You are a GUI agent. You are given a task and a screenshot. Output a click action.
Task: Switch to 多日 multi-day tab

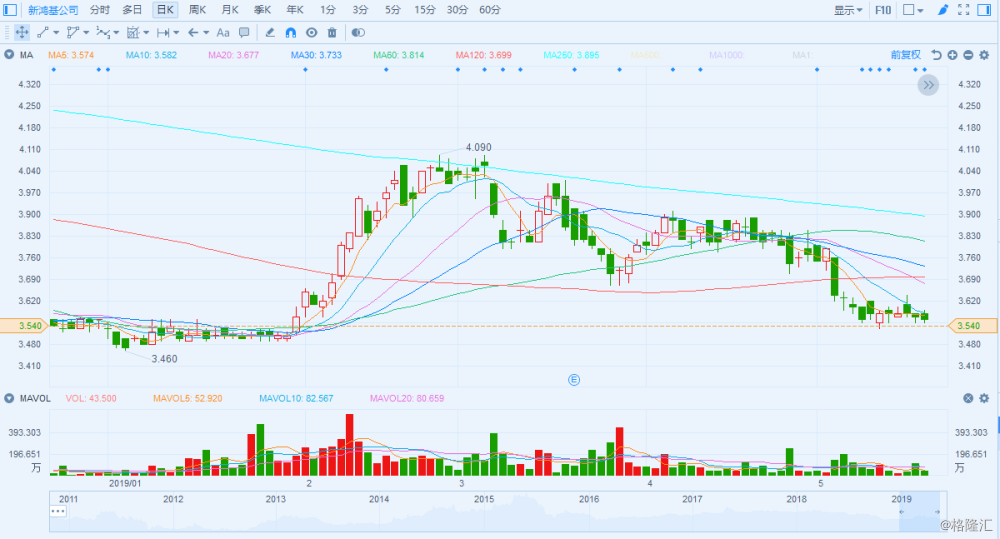coord(132,10)
